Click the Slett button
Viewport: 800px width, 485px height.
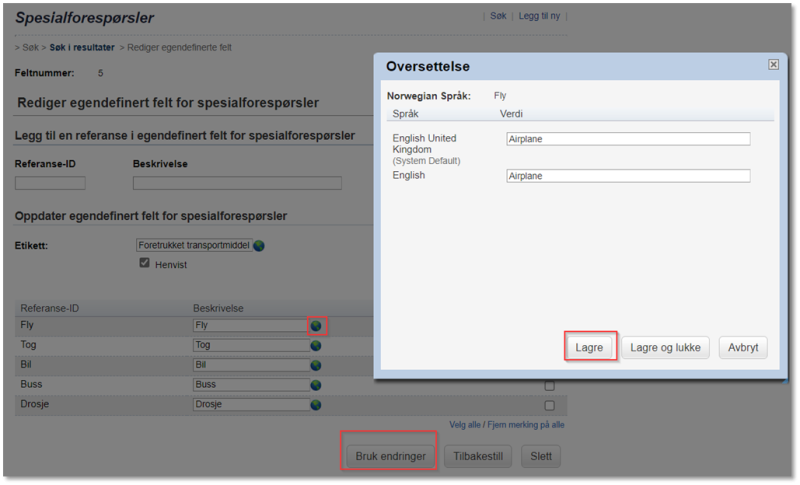[x=541, y=456]
